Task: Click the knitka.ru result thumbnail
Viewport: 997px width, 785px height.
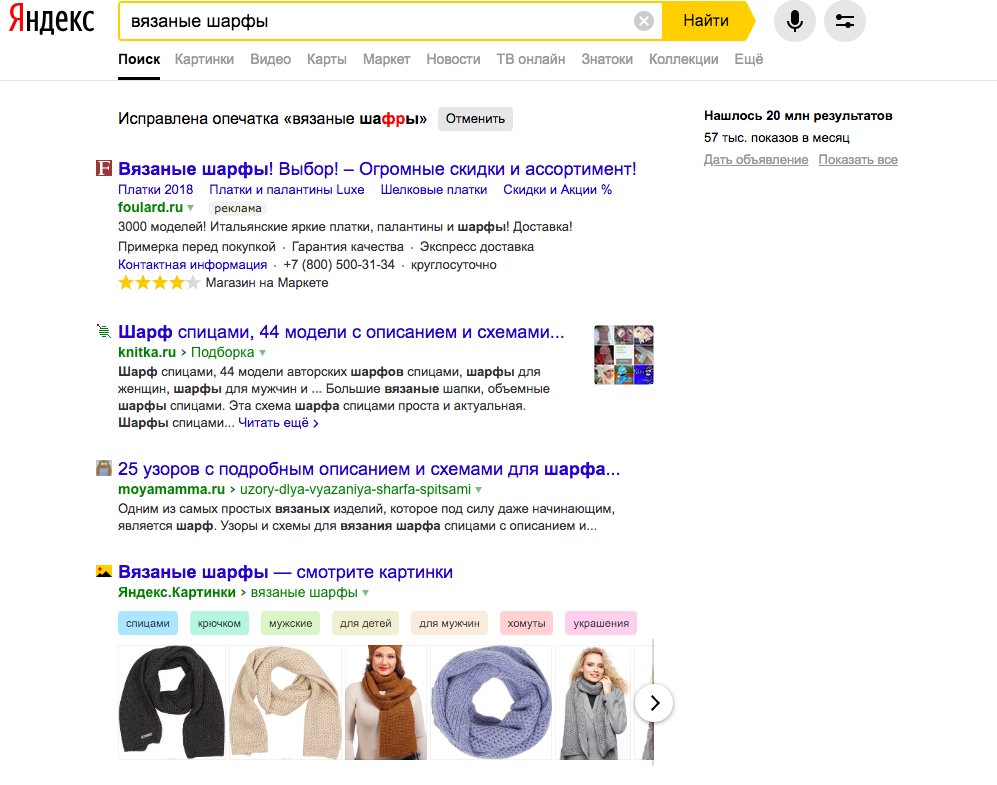Action: coord(624,355)
